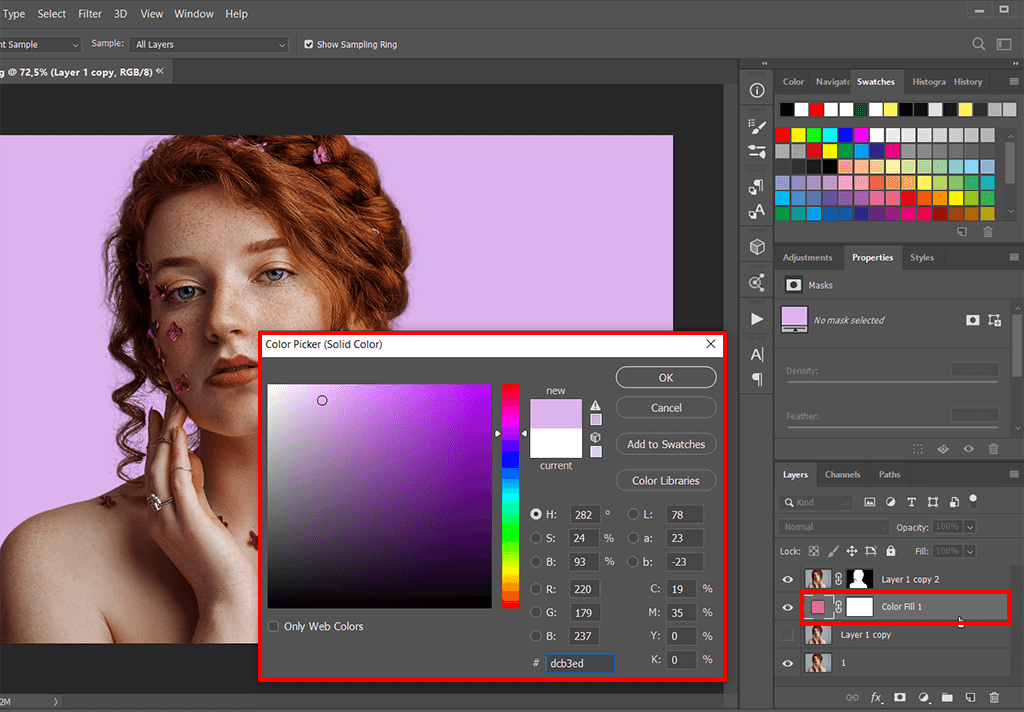Click the hex color input field
The width and height of the screenshot is (1024, 712).
580,662
